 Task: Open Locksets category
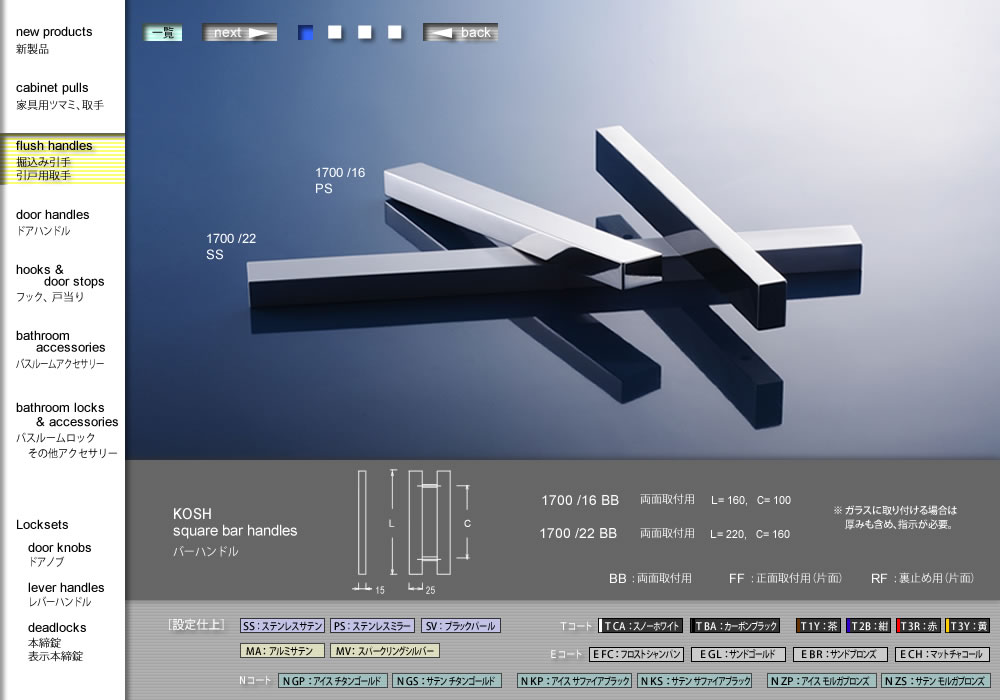pos(42,525)
